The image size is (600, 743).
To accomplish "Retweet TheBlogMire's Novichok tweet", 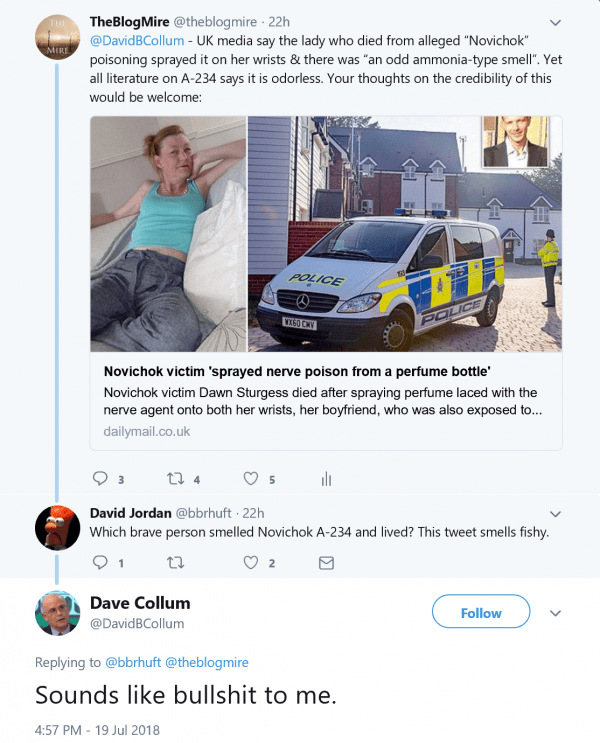I will pos(178,478).
